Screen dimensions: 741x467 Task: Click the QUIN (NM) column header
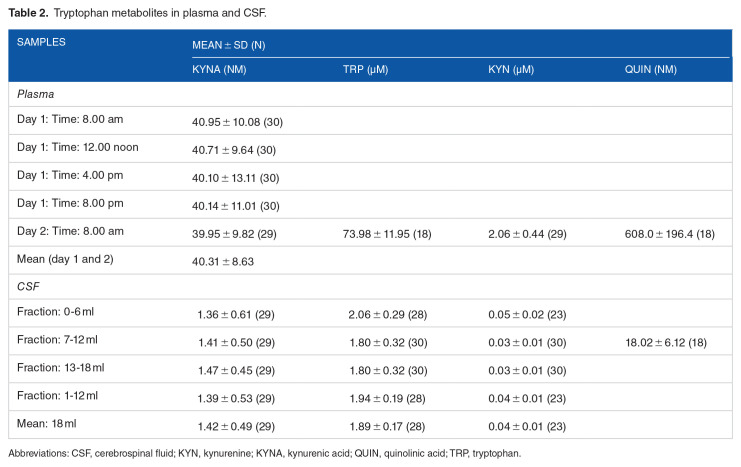point(649,69)
